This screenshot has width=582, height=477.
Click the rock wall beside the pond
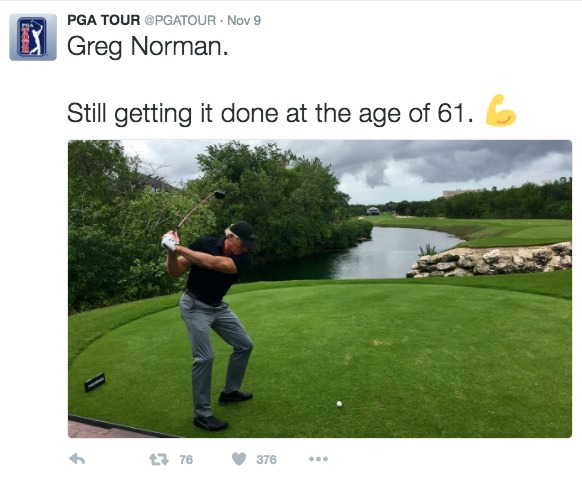[x=490, y=260]
